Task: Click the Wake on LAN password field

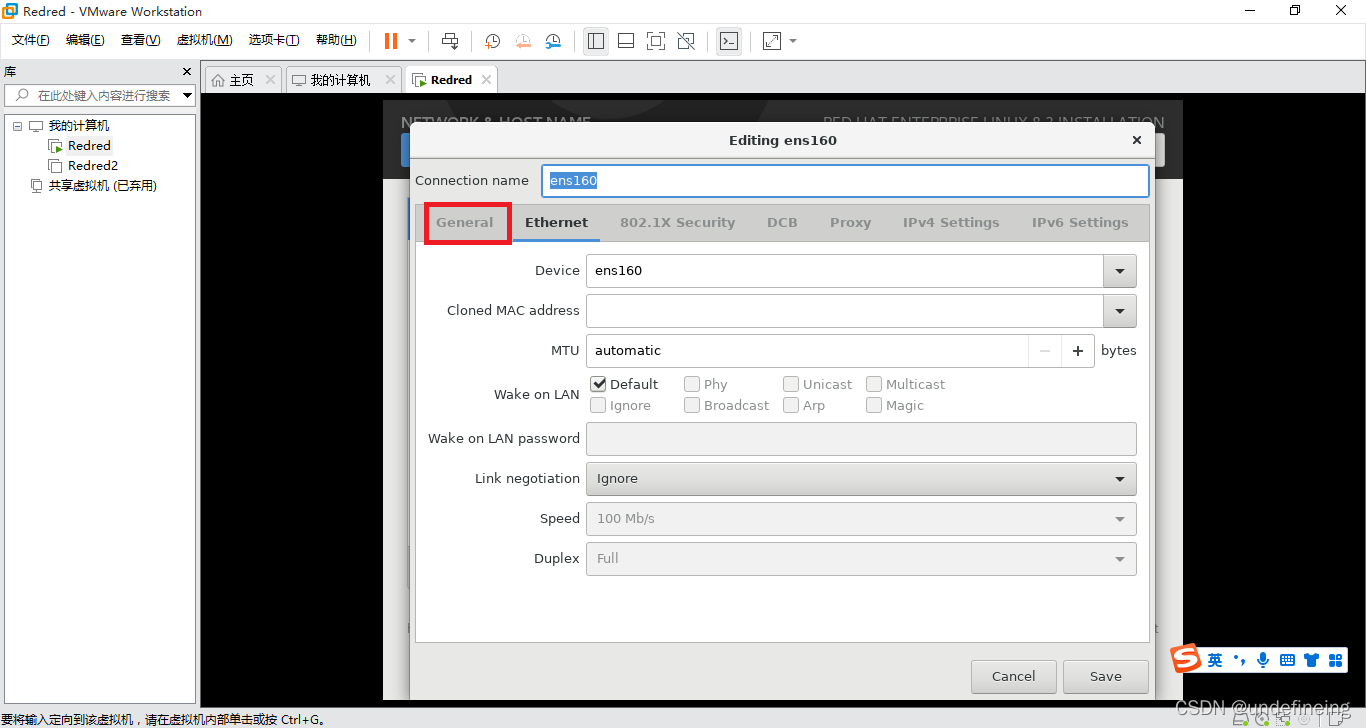Action: (861, 439)
